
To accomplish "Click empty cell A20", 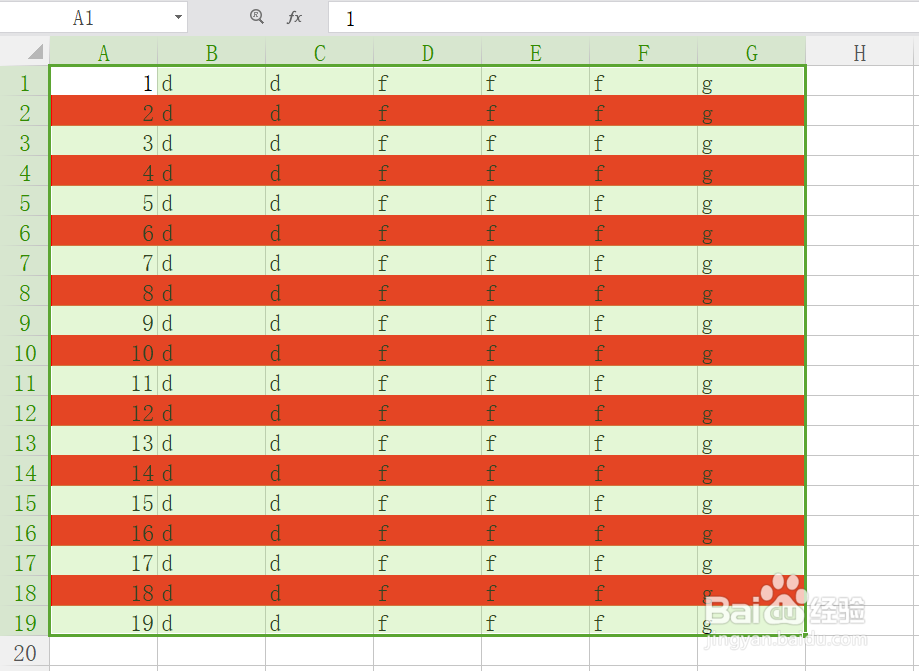I will 104,651.
